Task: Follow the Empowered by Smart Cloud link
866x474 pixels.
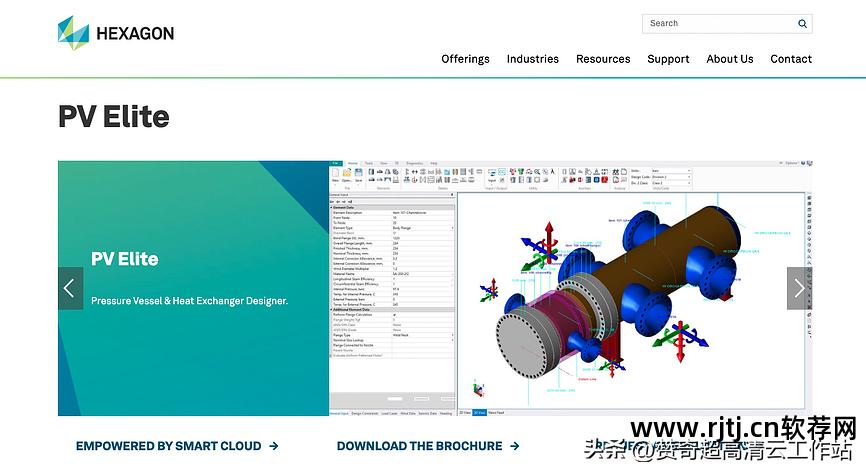Action: (x=177, y=446)
